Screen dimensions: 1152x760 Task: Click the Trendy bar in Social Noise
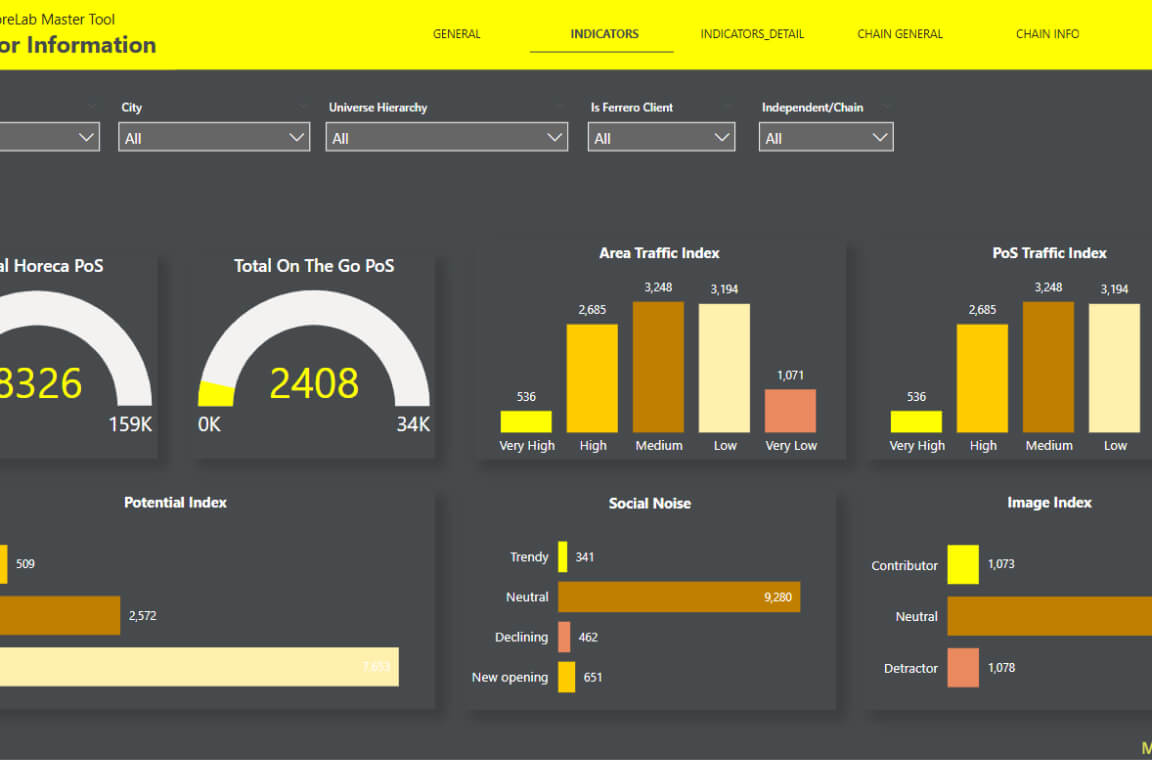coord(563,556)
